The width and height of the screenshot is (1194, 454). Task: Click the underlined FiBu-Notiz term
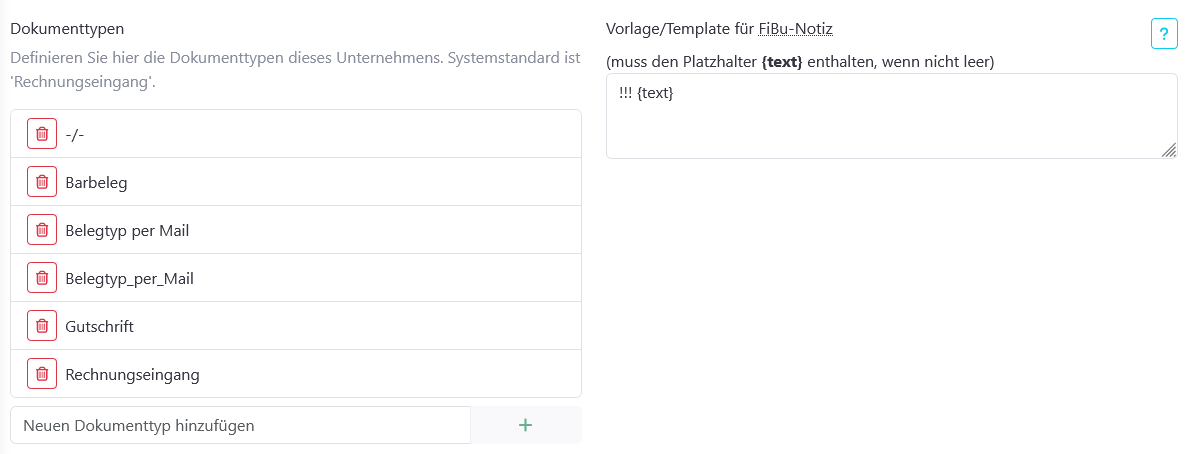(x=797, y=28)
